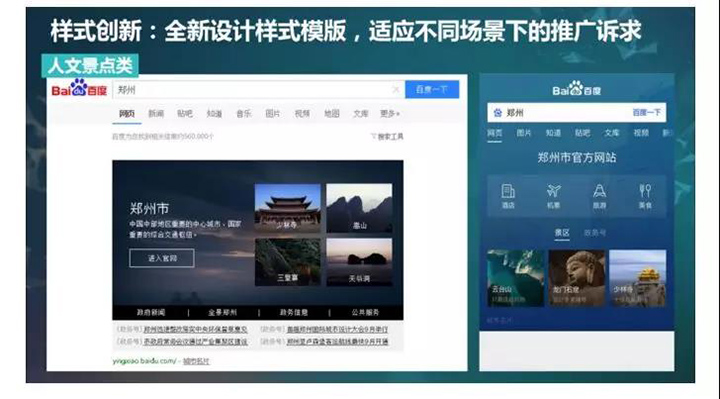Open the hotel icon in mobile panel
Image resolution: width=720 pixels, height=399 pixels.
pos(508,196)
